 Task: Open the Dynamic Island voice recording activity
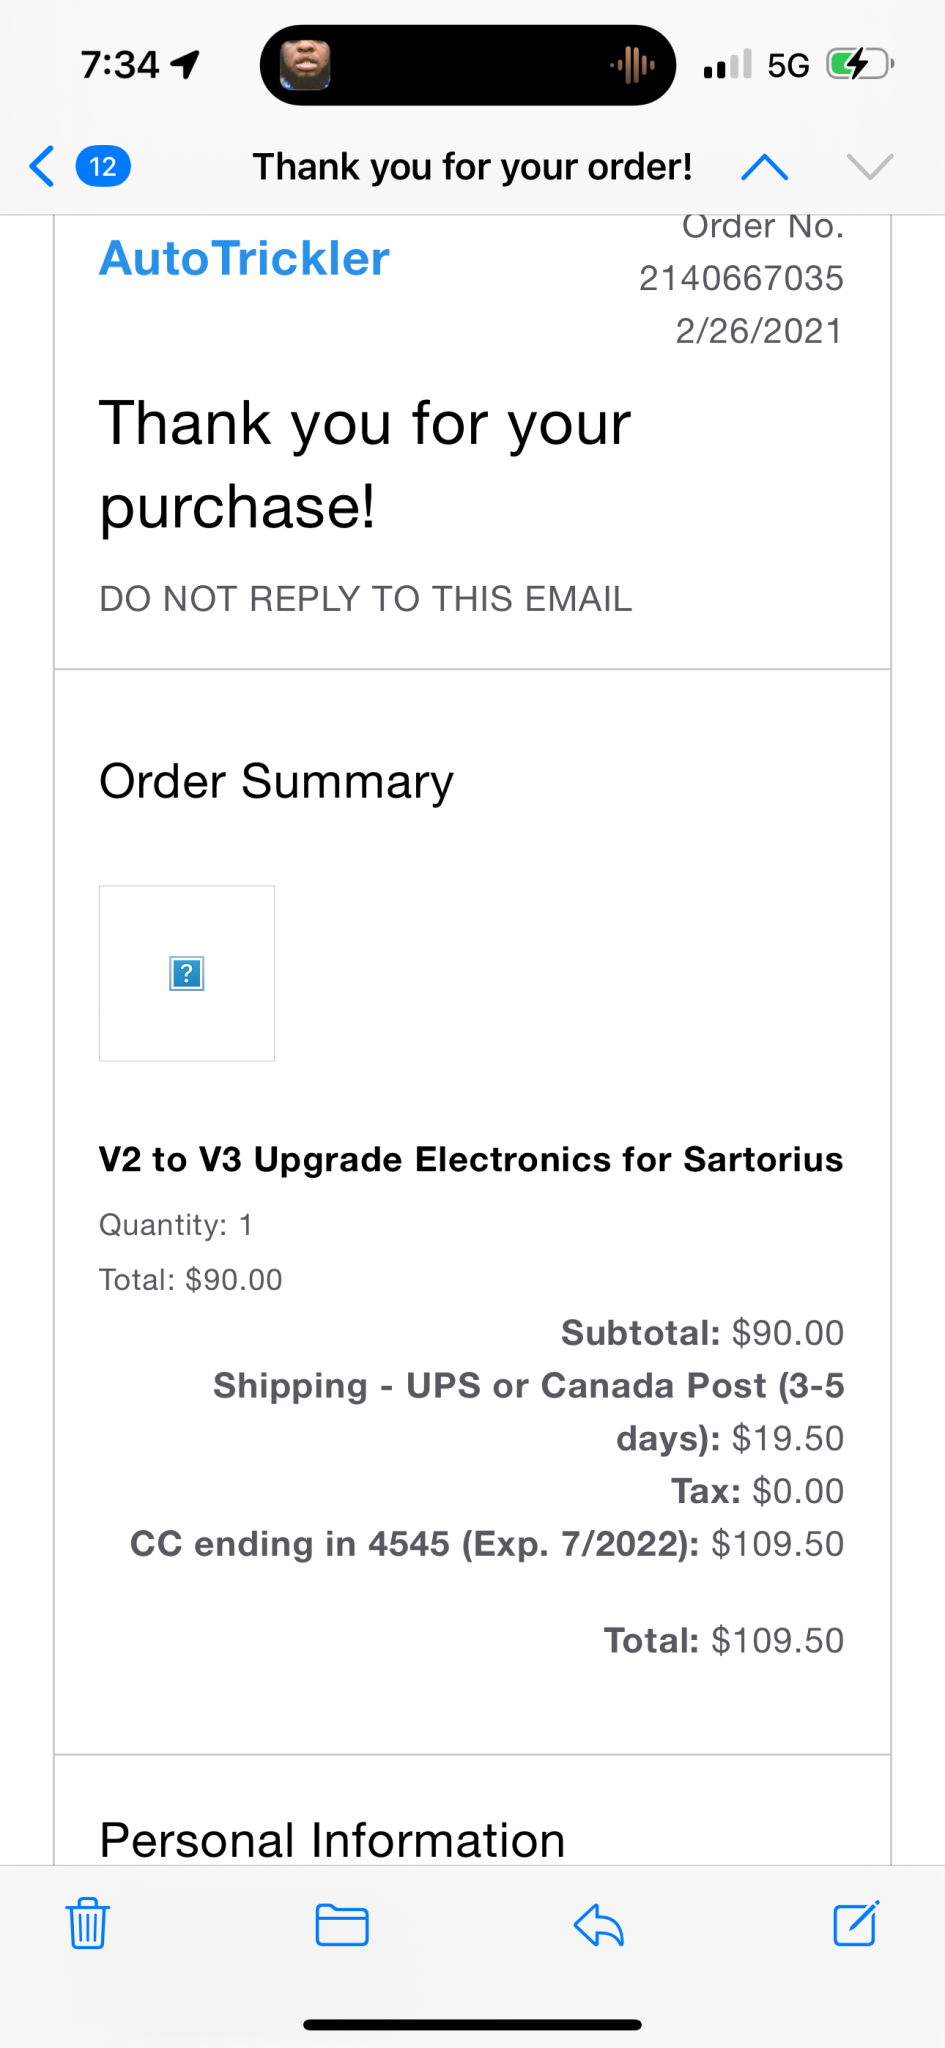point(468,66)
